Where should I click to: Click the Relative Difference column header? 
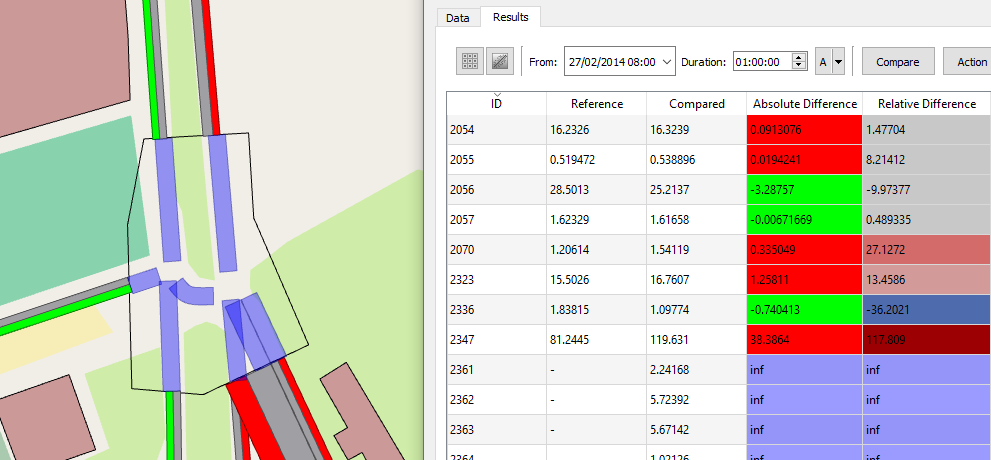click(926, 104)
